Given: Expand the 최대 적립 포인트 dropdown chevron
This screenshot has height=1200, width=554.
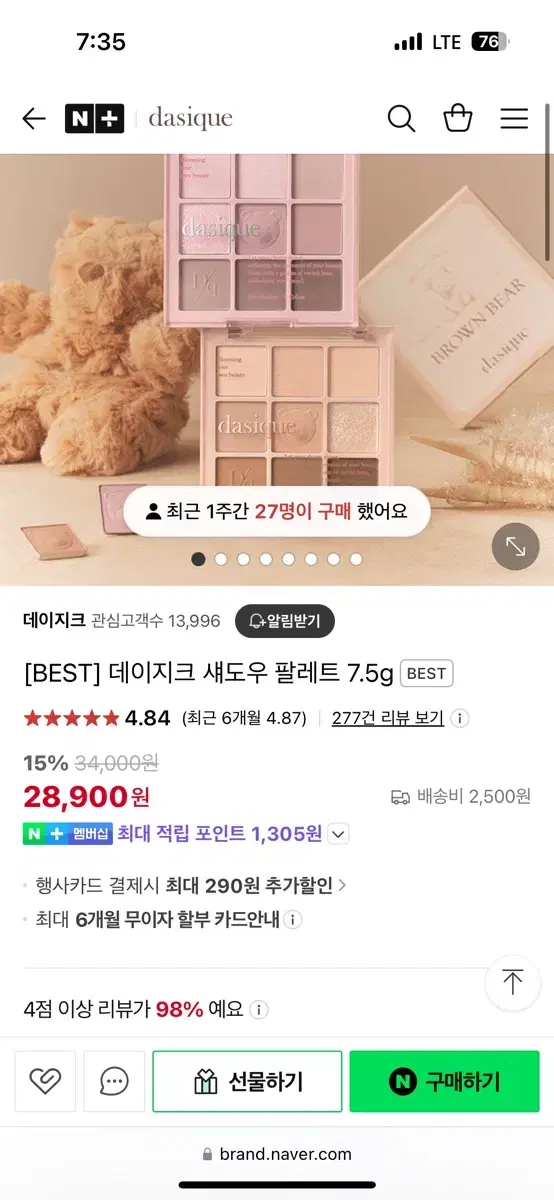Looking at the screenshot, I should pos(339,834).
